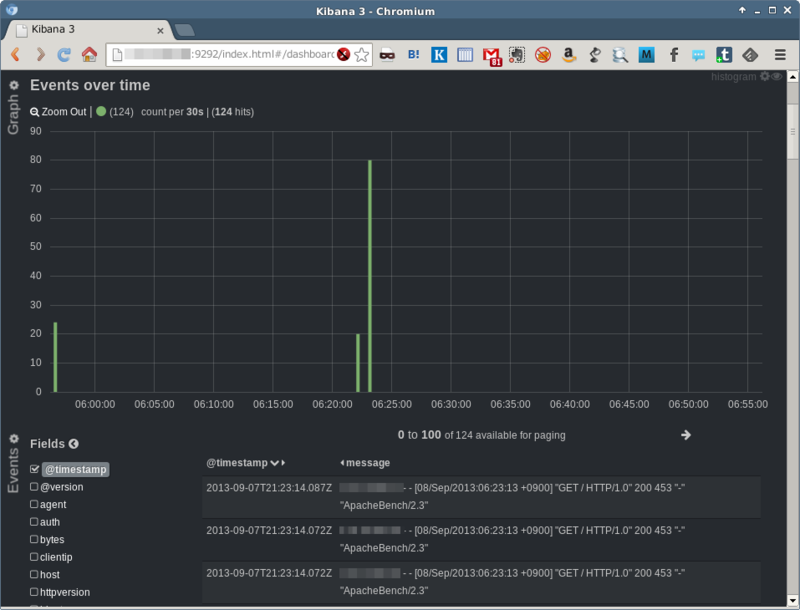Toggle @timestamp sort direction chevron
The width and height of the screenshot is (800, 610).
[x=274, y=463]
